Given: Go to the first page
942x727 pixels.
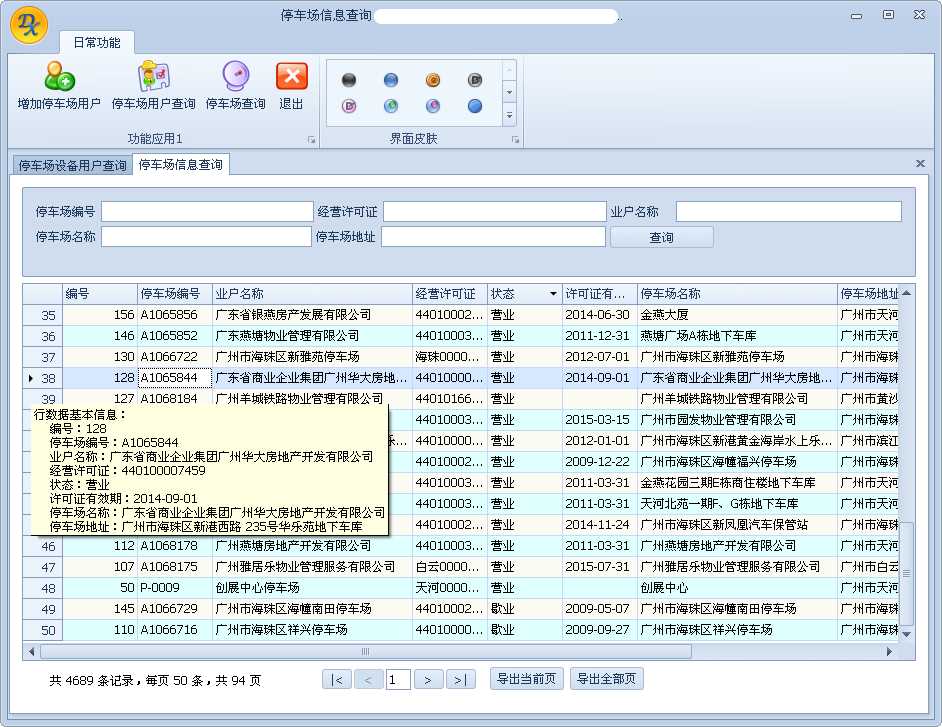Looking at the screenshot, I should (x=337, y=680).
